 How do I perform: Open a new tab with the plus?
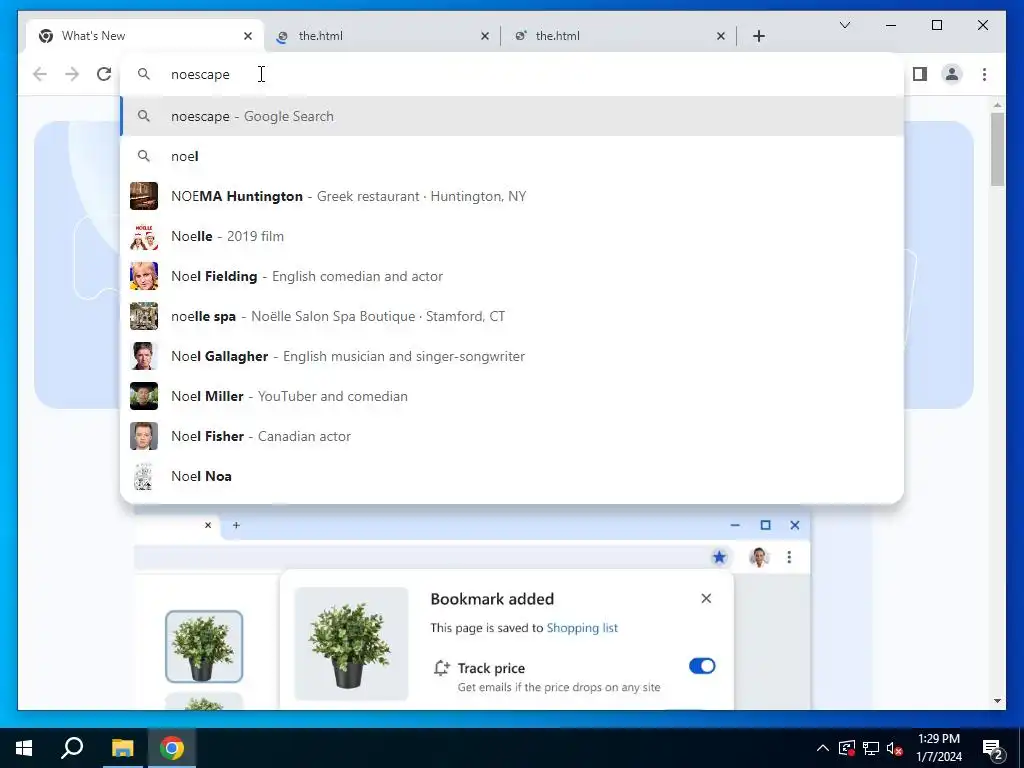[758, 36]
